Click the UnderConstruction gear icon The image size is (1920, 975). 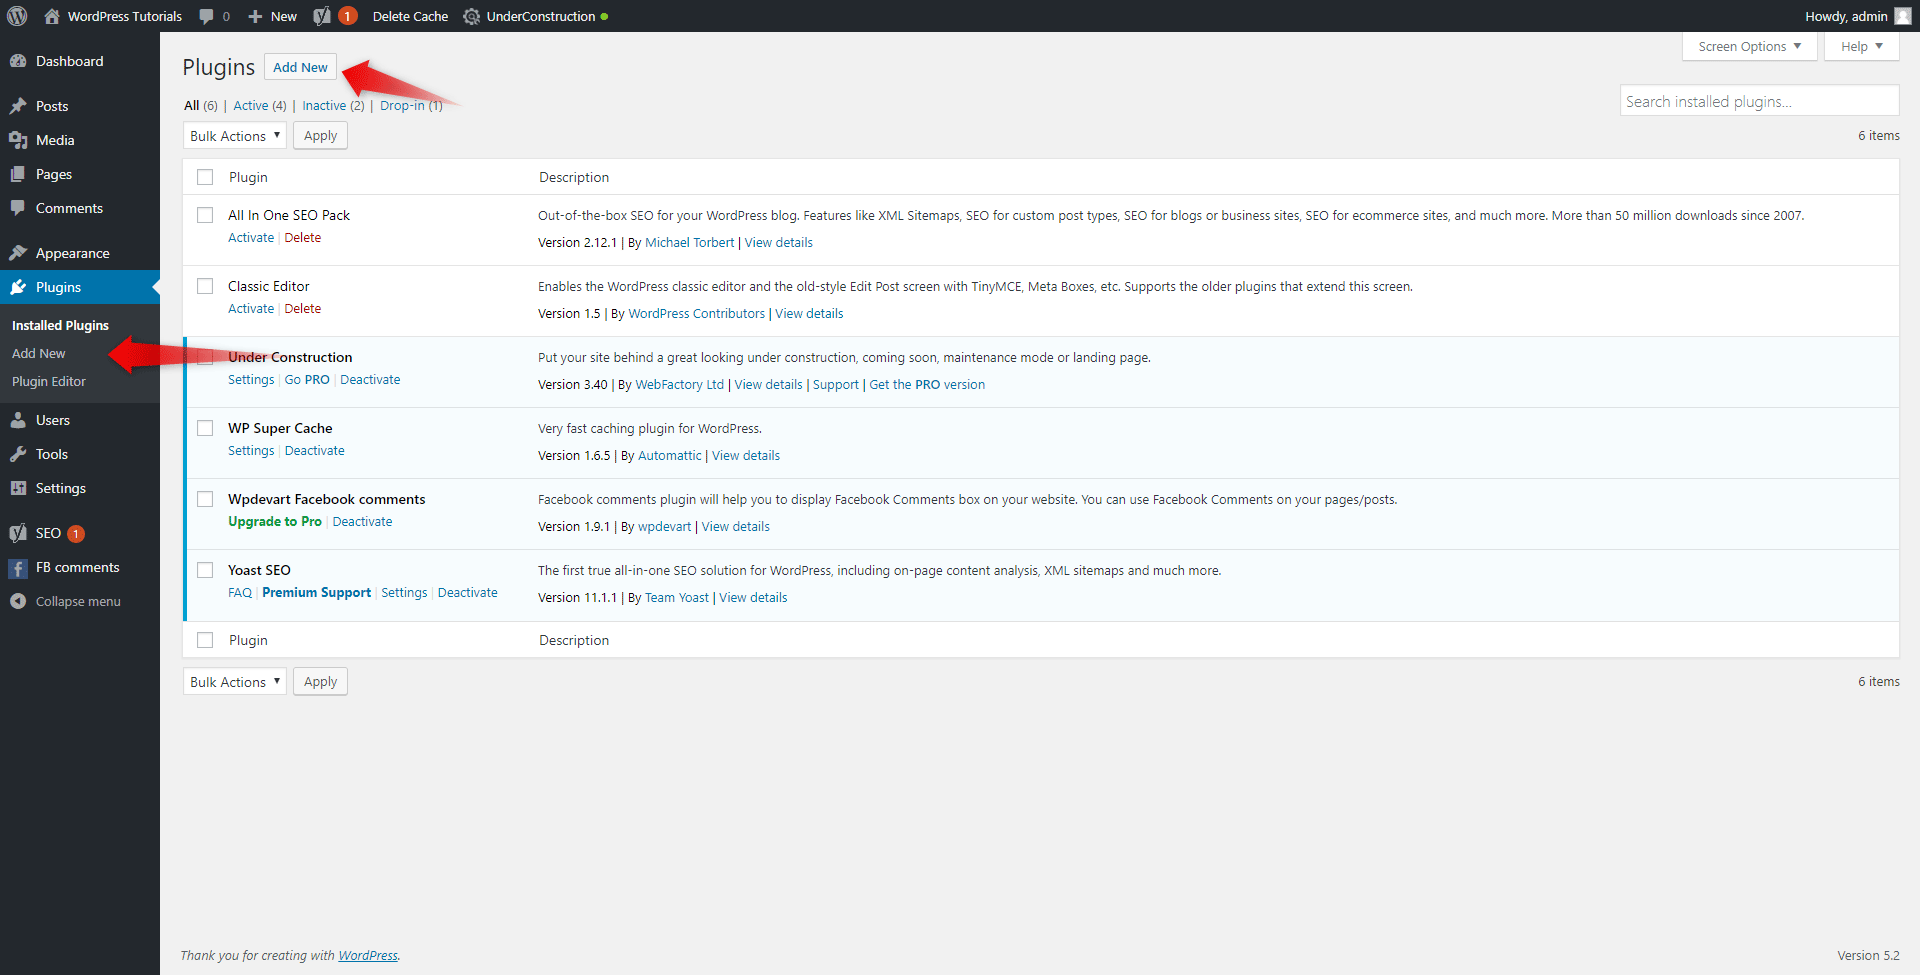(472, 16)
